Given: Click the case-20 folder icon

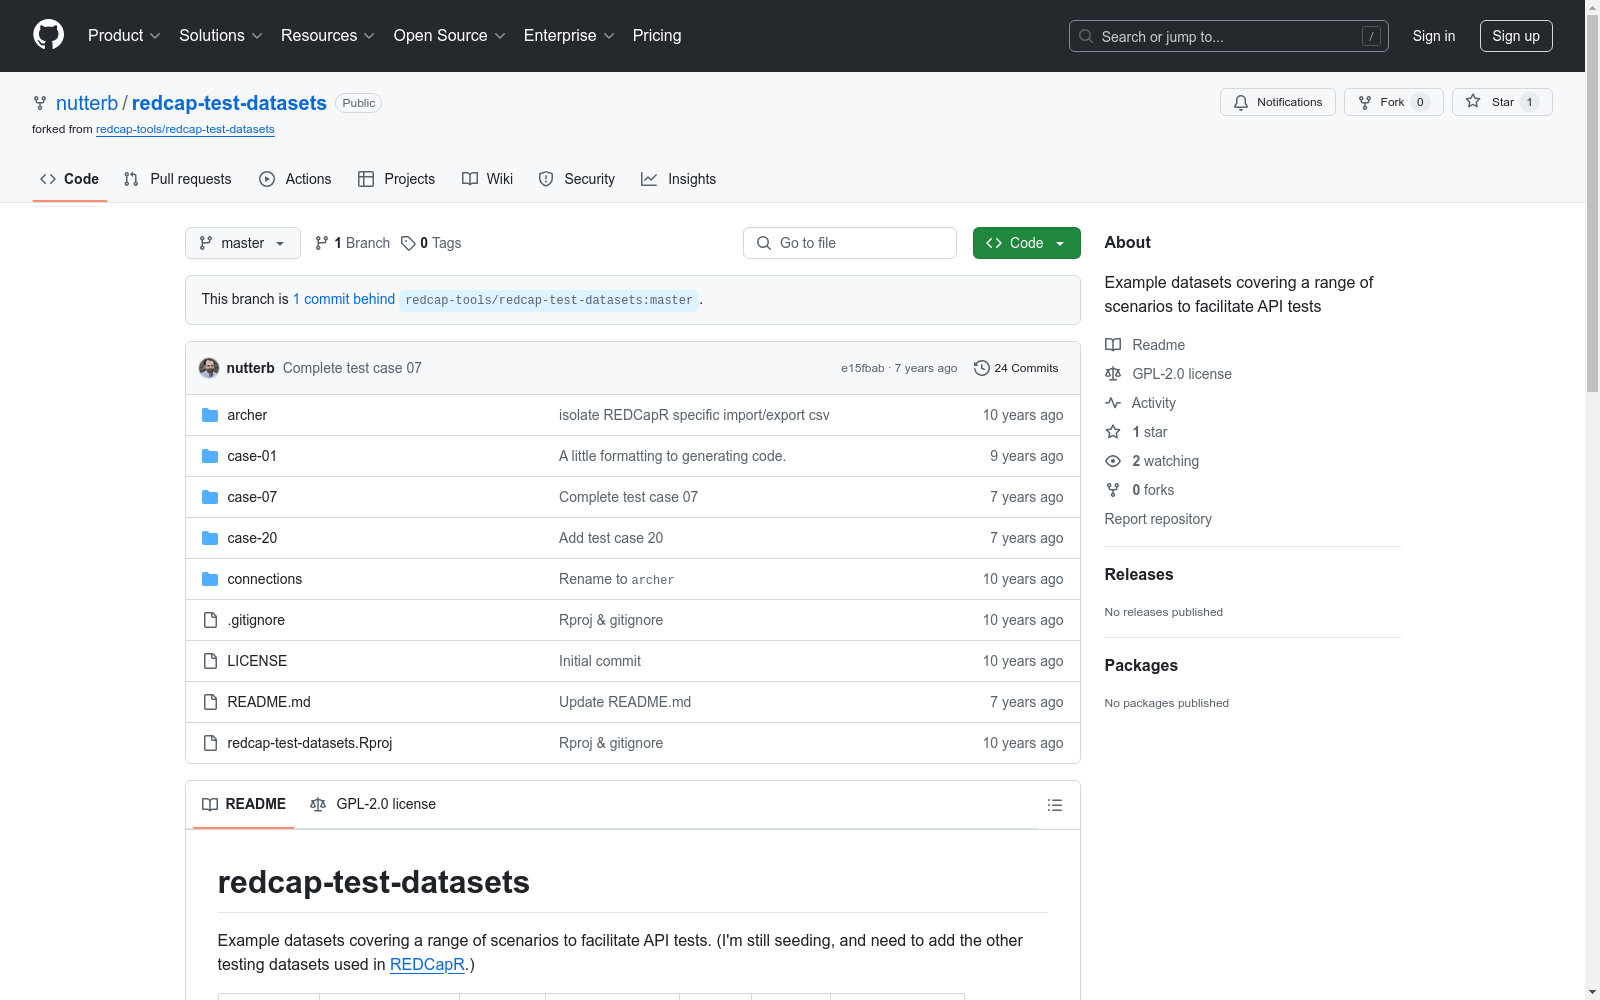Looking at the screenshot, I should point(210,538).
